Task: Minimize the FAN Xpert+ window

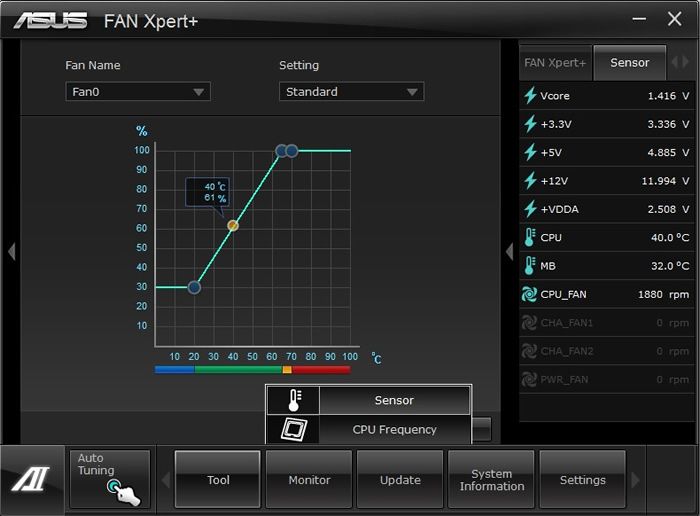Action: point(639,19)
